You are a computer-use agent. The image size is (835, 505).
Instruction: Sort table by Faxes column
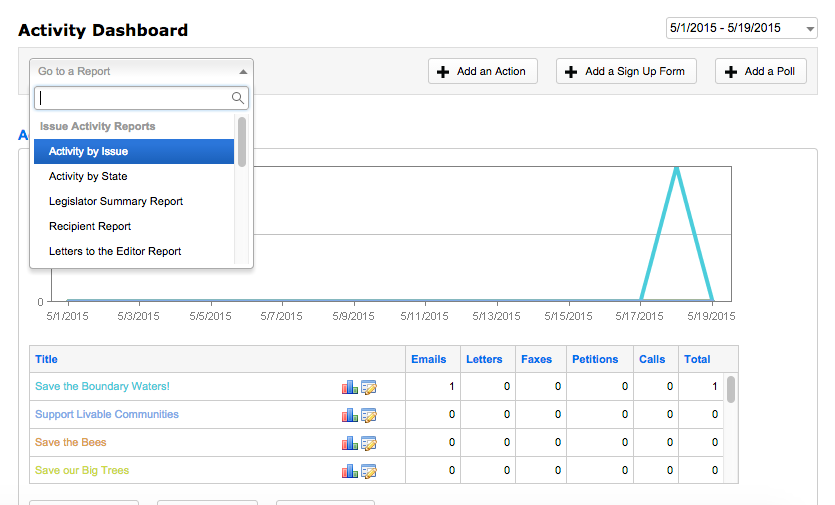pos(536,359)
